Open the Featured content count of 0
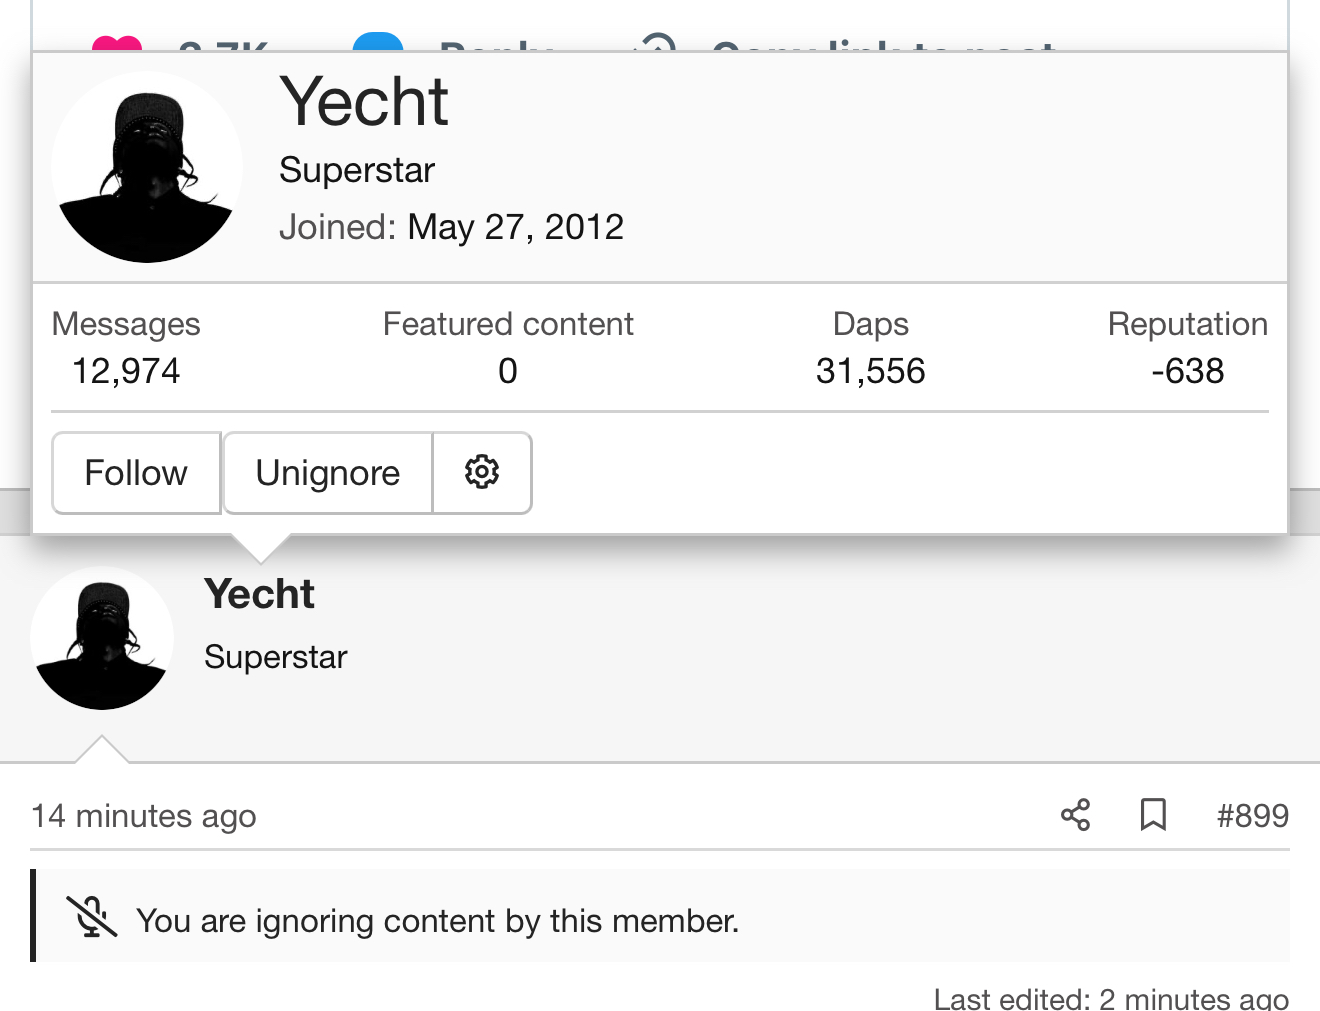 click(508, 371)
